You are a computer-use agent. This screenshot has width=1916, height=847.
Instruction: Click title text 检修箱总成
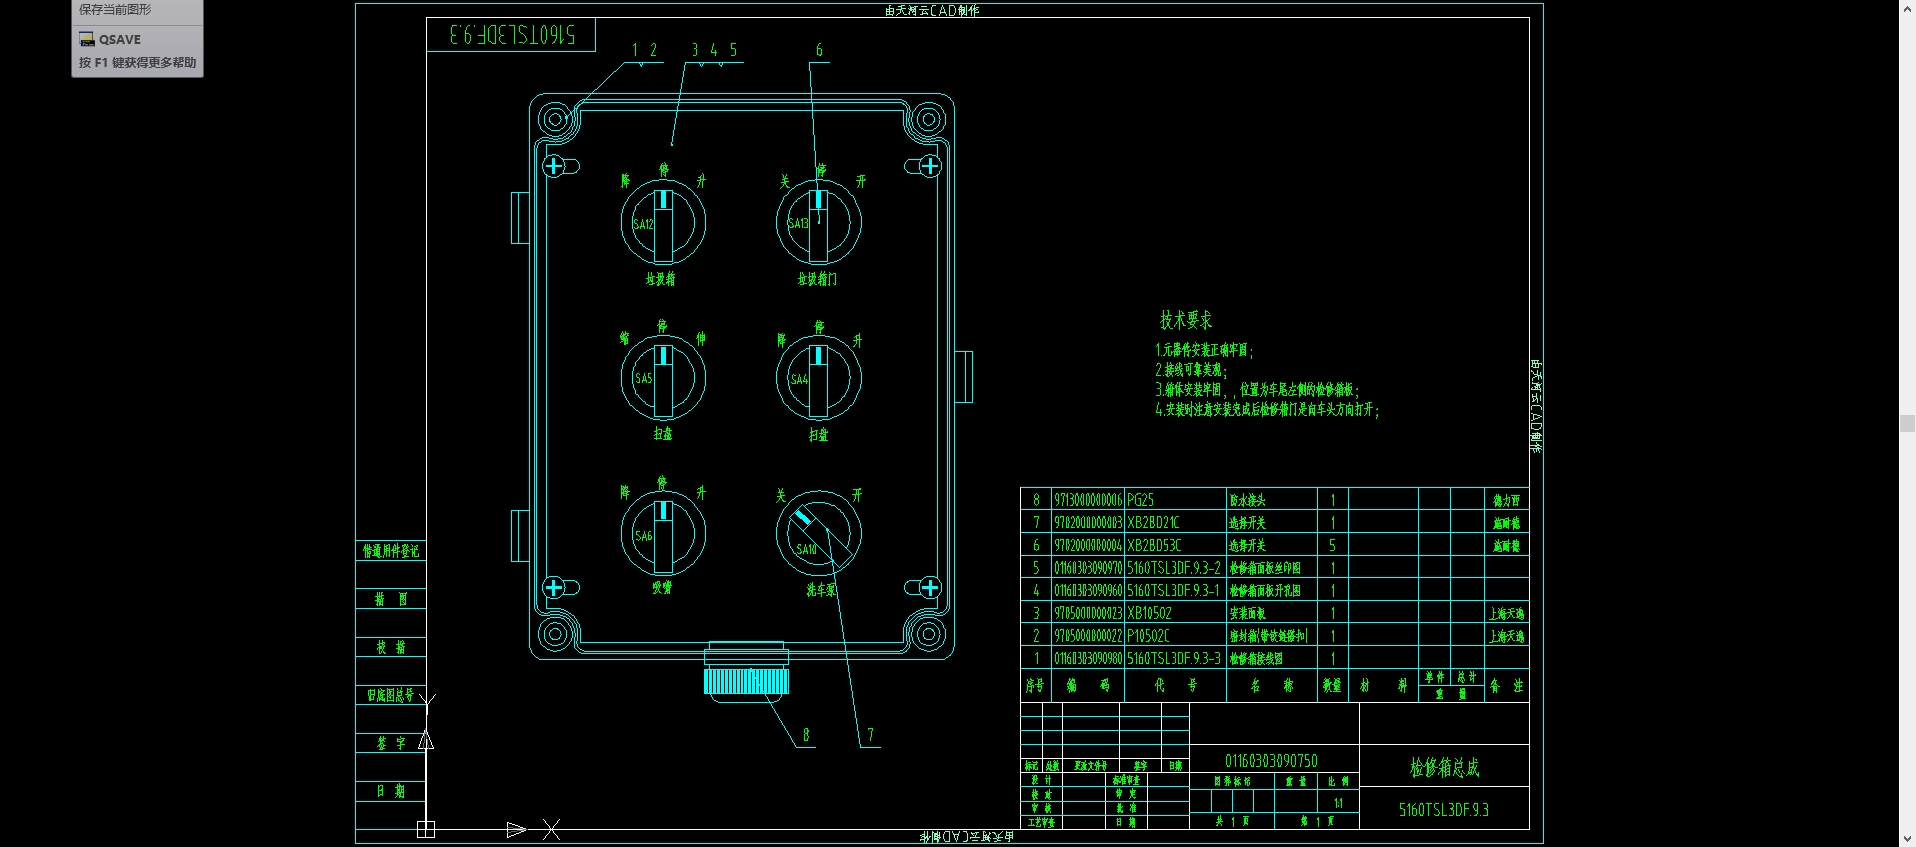click(x=1444, y=767)
